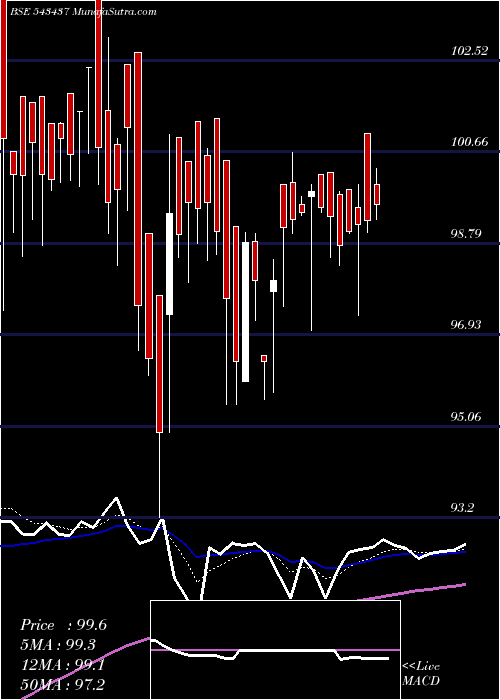Click the 12MA : 99.1 readout
The height and width of the screenshot is (700, 500).
click(x=63, y=665)
